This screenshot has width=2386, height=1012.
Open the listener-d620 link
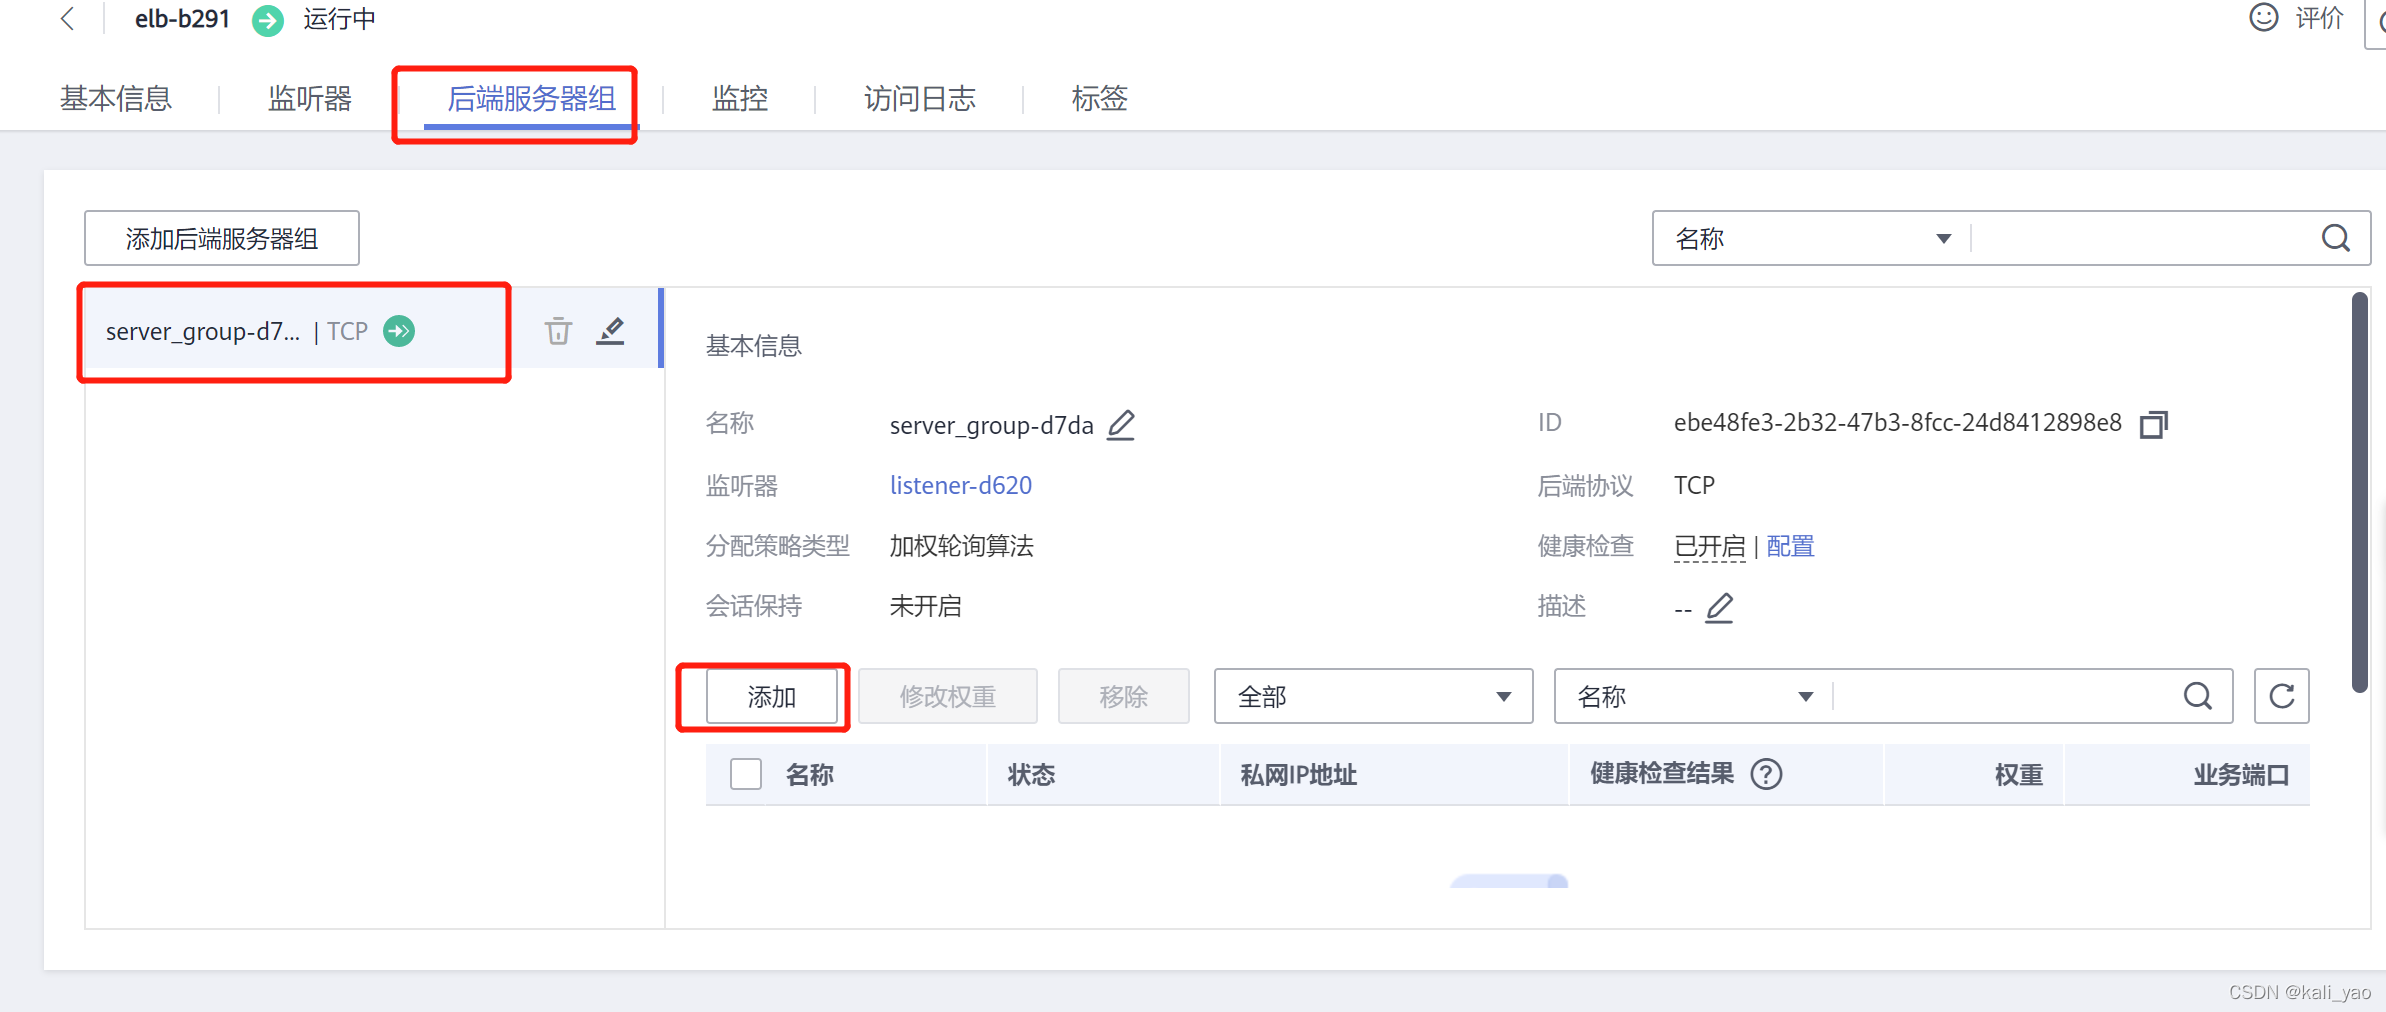point(961,485)
